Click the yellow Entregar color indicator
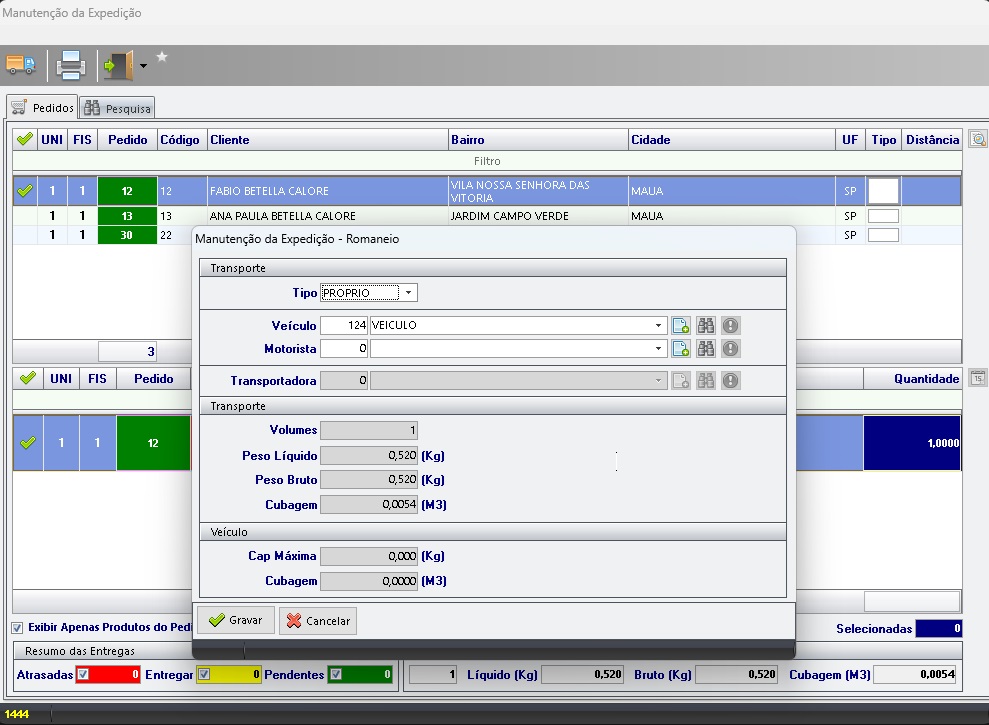The width and height of the screenshot is (989, 725). click(x=236, y=675)
